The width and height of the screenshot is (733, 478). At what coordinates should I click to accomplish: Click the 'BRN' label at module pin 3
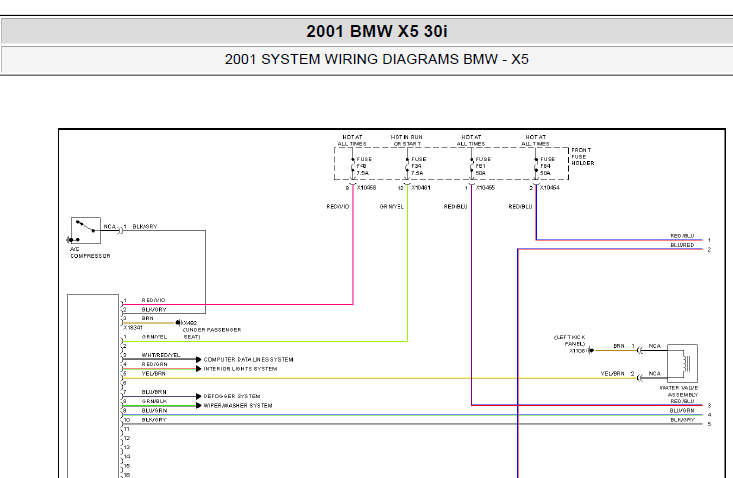point(148,318)
